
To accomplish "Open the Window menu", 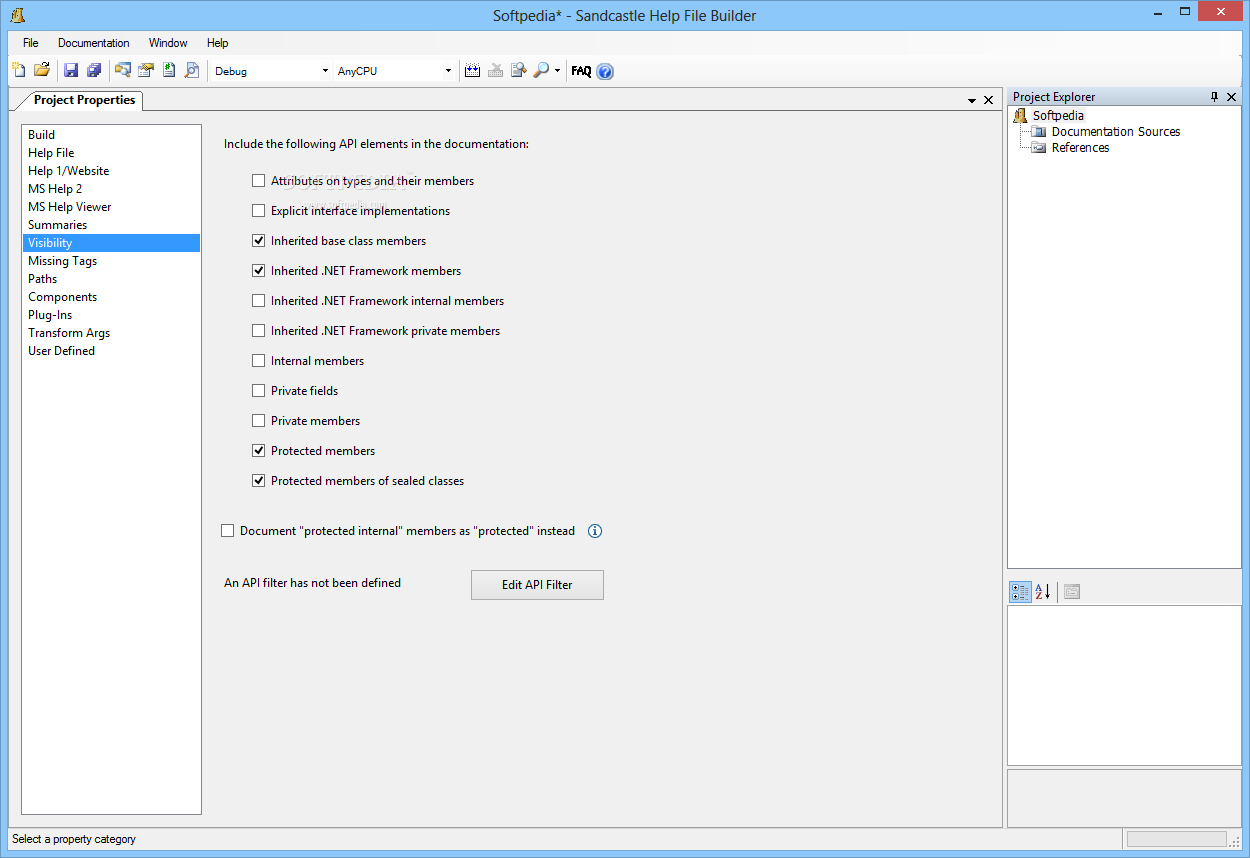I will (168, 43).
